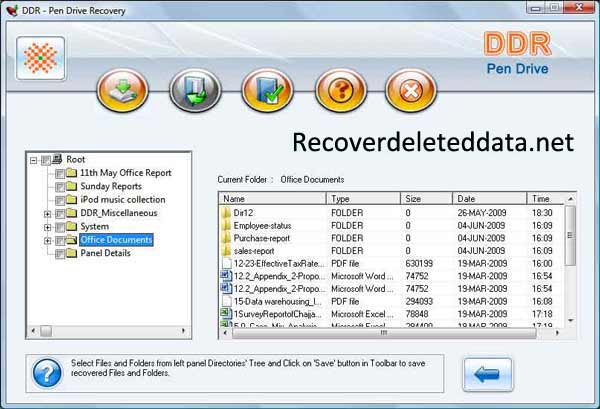Click the Root computer icon in tree
This screenshot has height=409, width=600.
tap(57, 159)
